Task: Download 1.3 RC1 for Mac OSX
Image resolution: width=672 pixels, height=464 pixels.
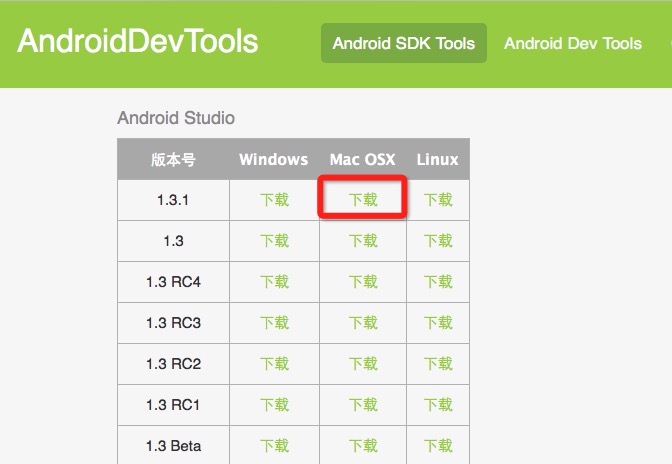Action: pyautogui.click(x=363, y=405)
